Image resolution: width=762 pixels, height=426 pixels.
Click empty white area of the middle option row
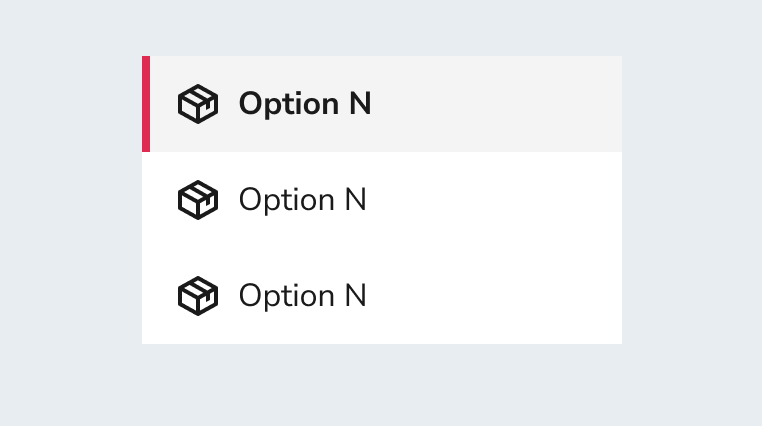point(496,200)
